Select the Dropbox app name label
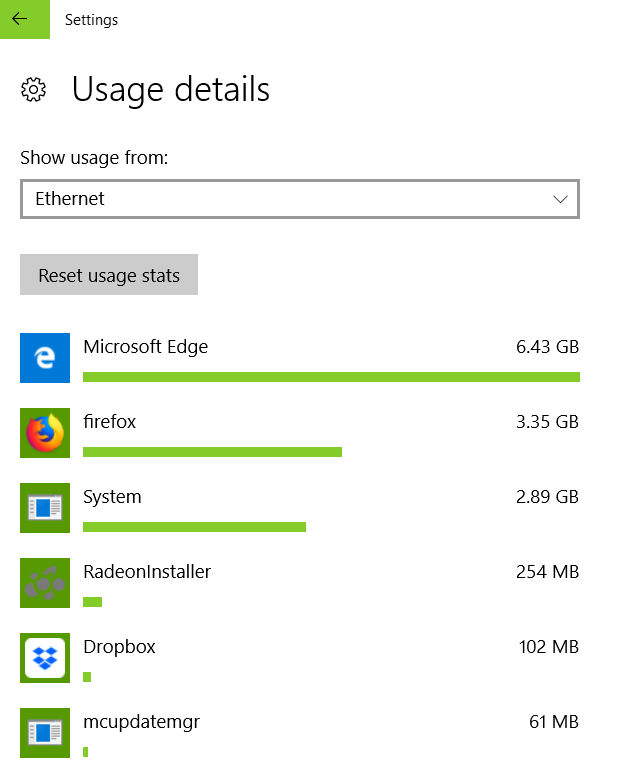Image resolution: width=643 pixels, height=760 pixels. [x=119, y=647]
